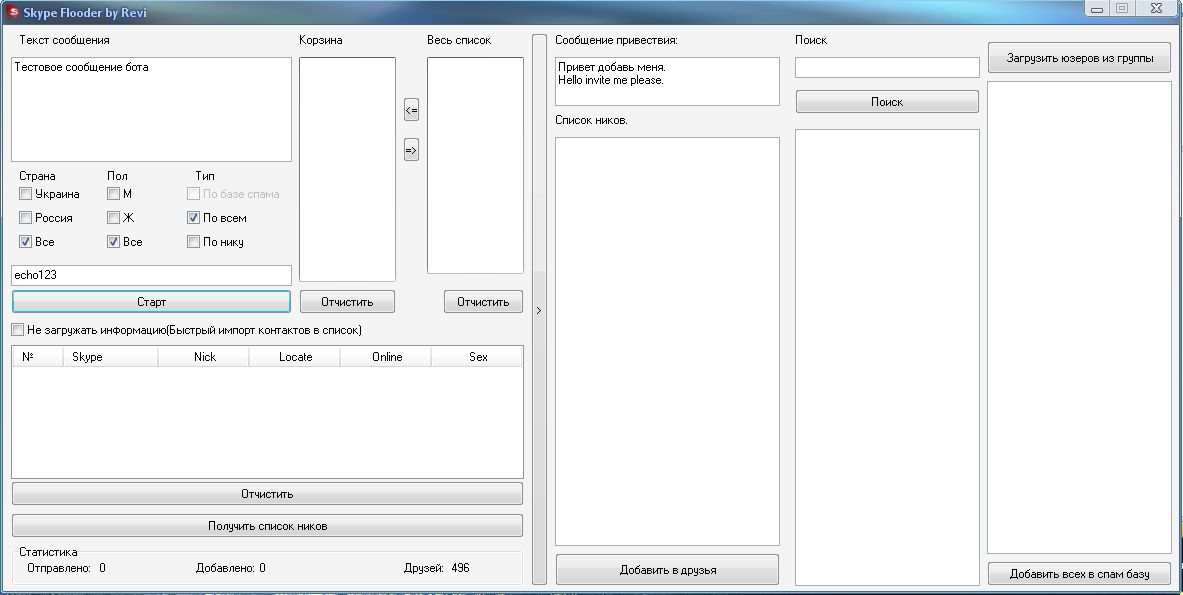Minimize the Skype Flooder window

1097,8
